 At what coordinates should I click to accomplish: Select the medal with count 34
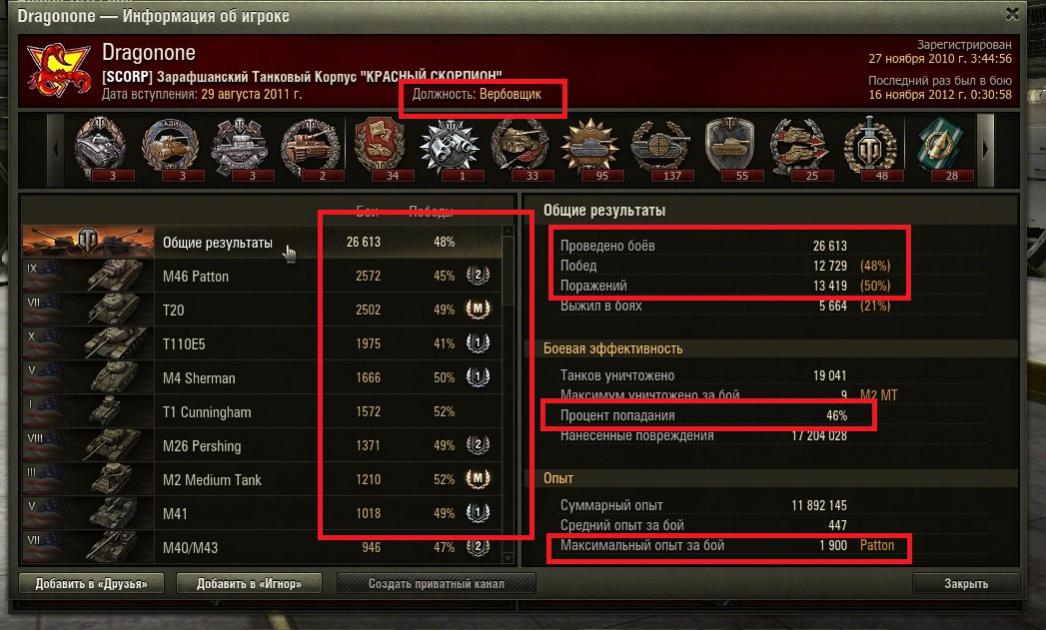pos(380,147)
